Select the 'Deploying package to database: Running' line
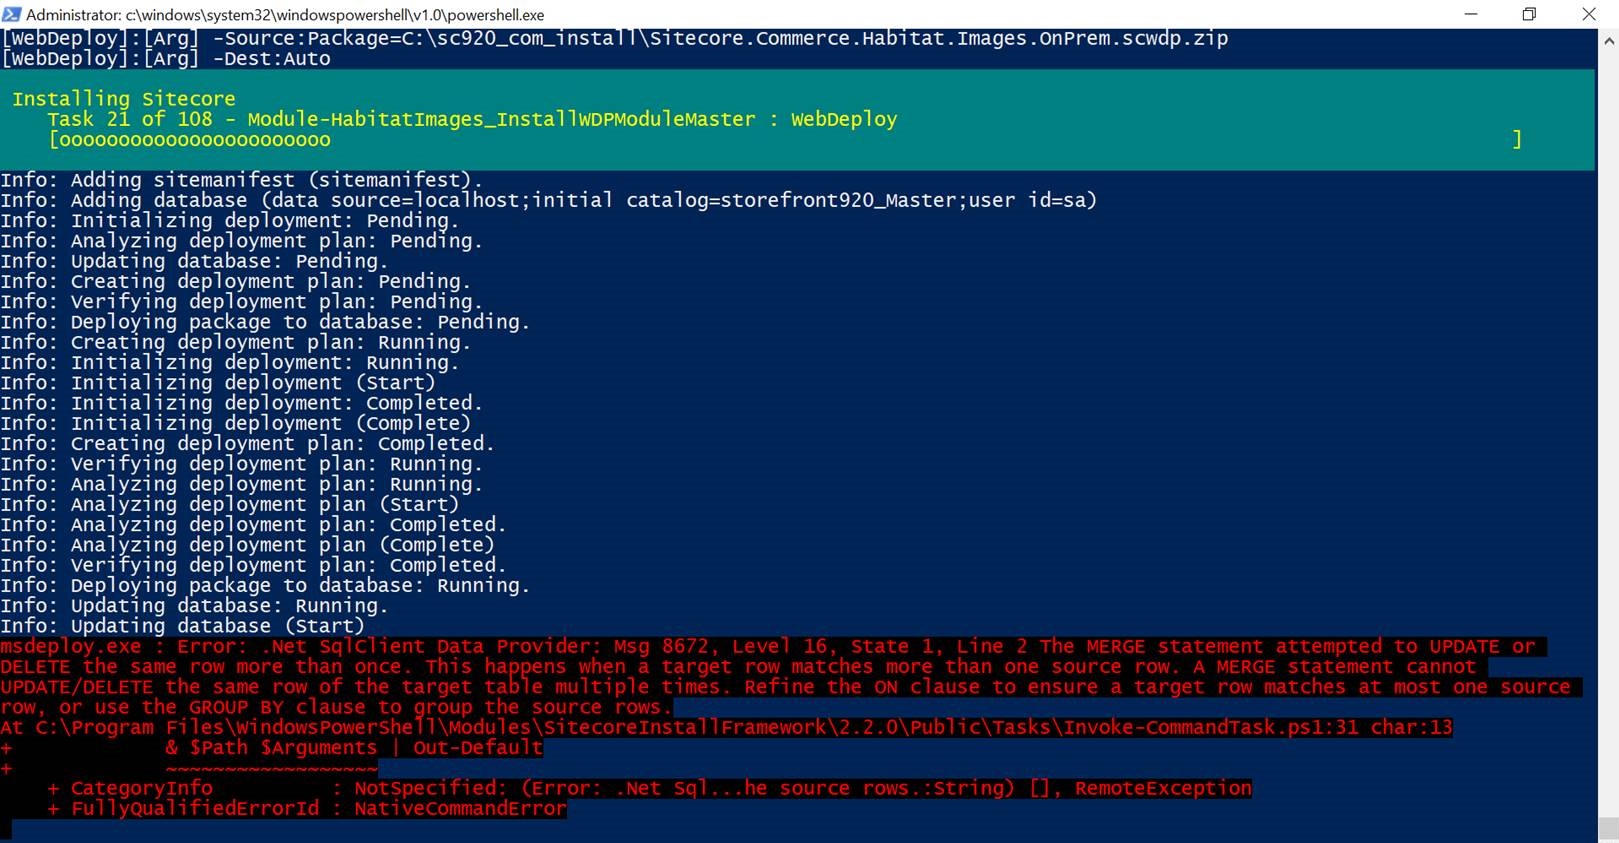 265,585
